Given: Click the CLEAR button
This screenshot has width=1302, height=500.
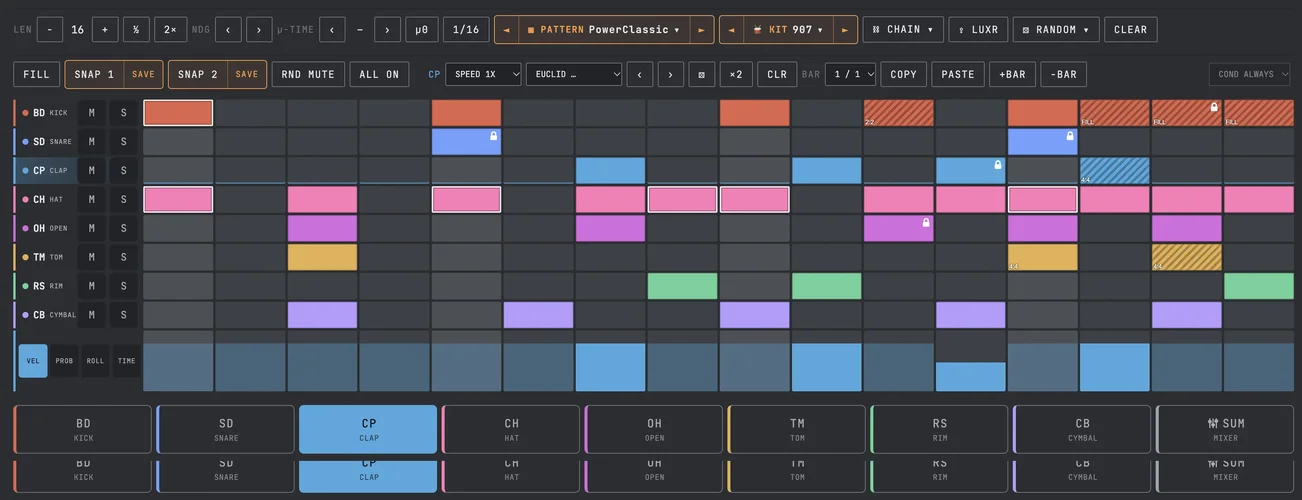Looking at the screenshot, I should pos(1131,29).
